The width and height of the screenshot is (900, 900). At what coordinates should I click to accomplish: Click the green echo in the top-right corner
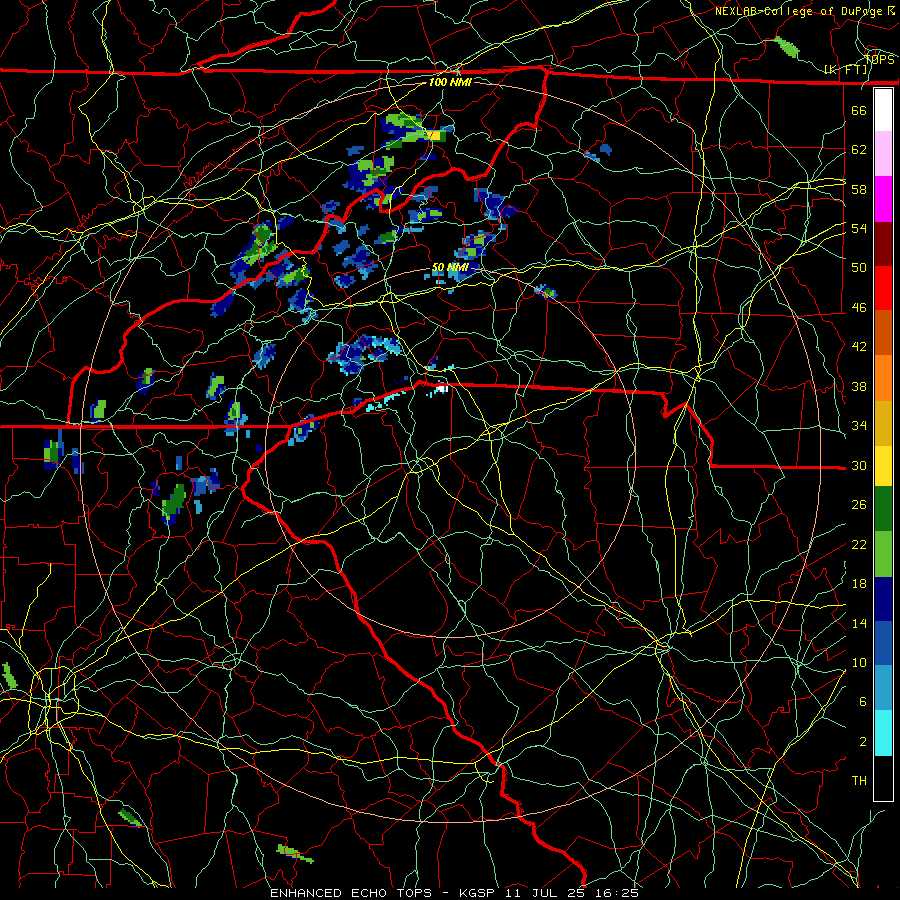click(786, 47)
